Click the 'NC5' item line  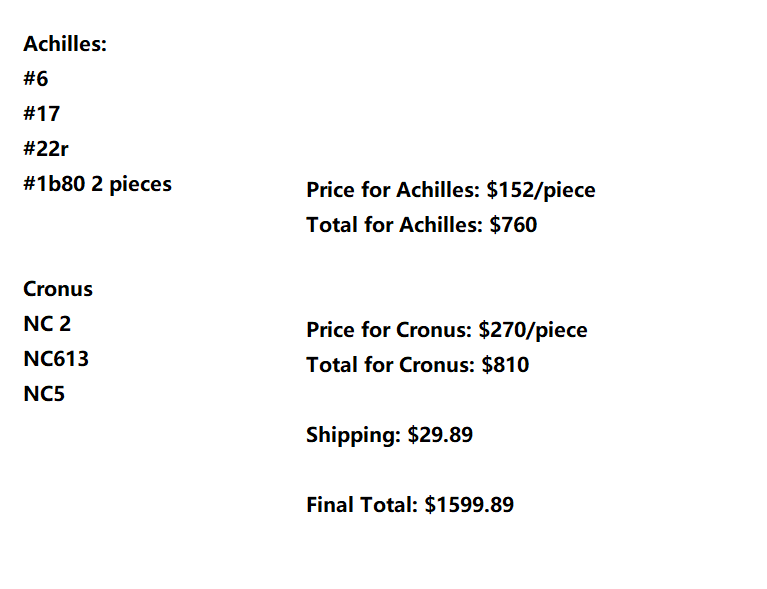pos(45,395)
